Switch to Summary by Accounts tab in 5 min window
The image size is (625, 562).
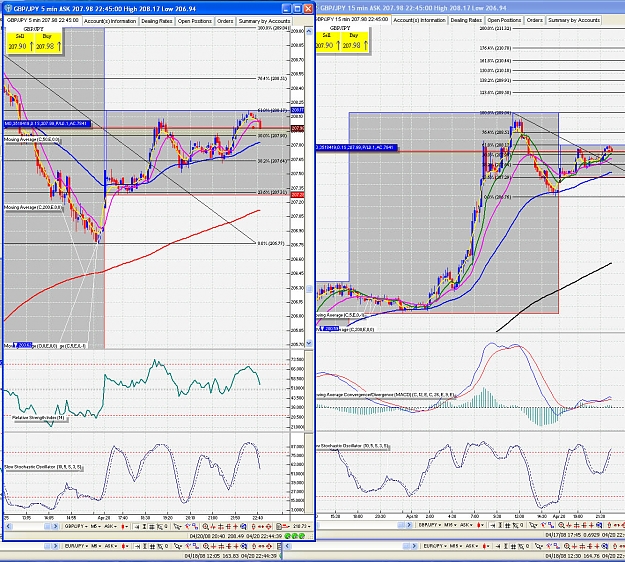[x=264, y=21]
